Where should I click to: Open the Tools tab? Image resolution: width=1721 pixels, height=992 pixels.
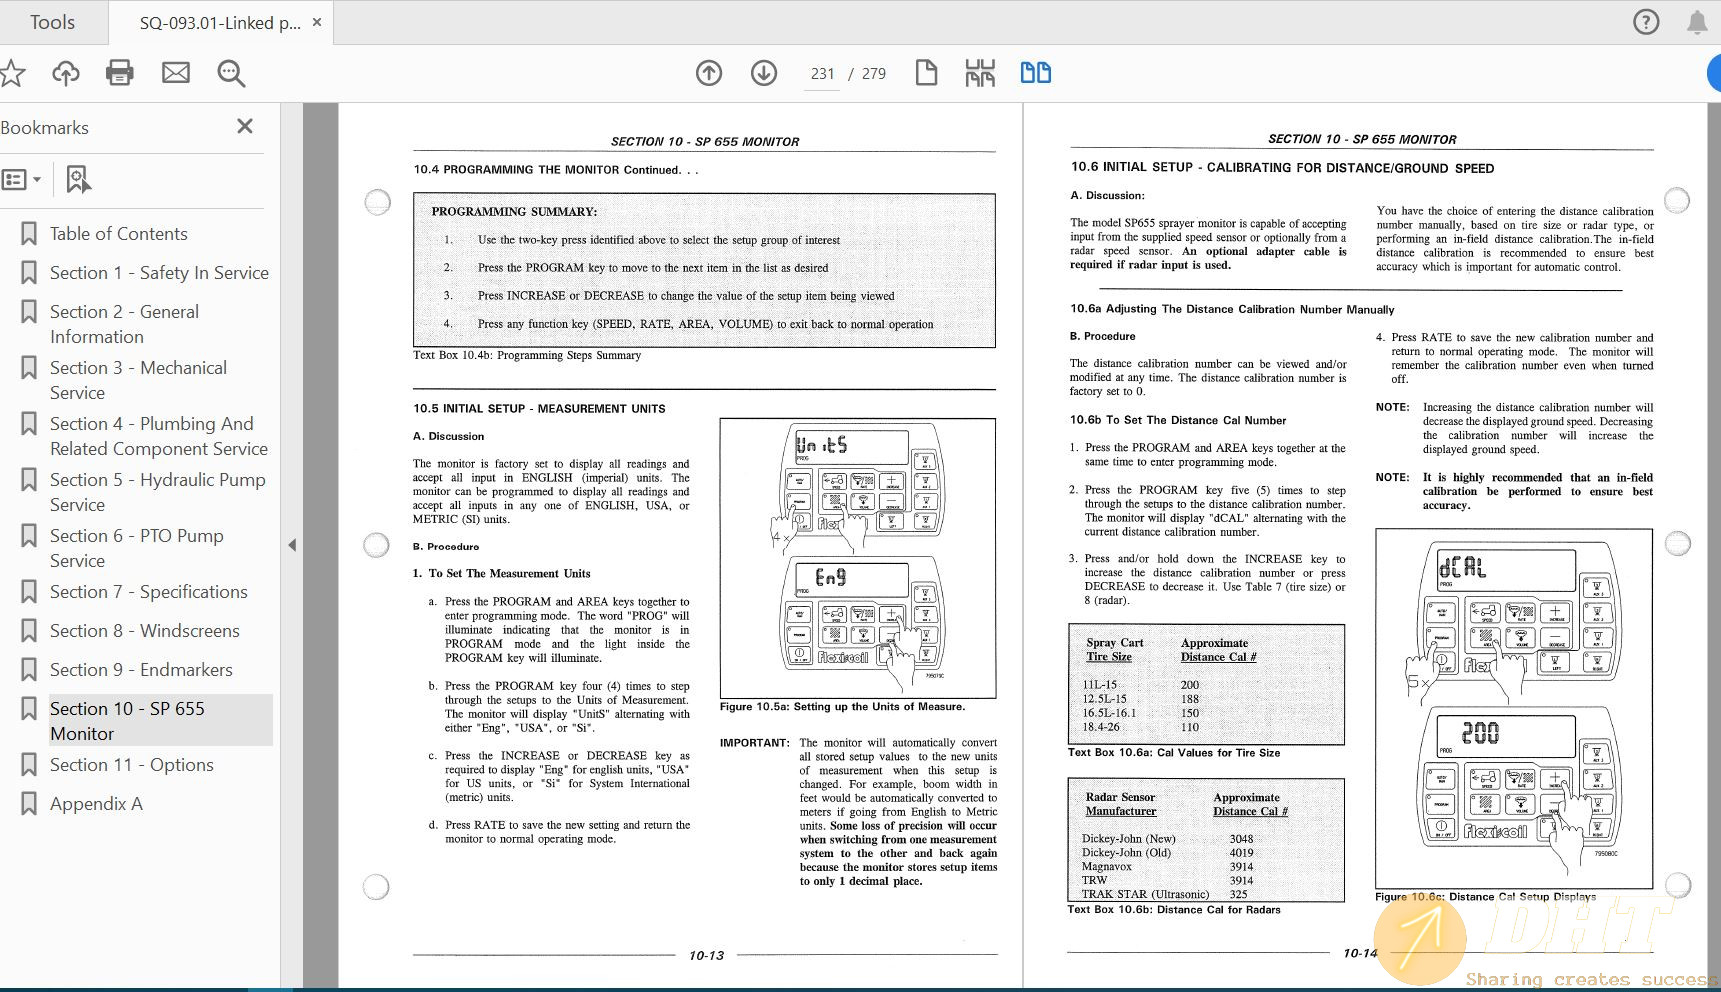52,22
